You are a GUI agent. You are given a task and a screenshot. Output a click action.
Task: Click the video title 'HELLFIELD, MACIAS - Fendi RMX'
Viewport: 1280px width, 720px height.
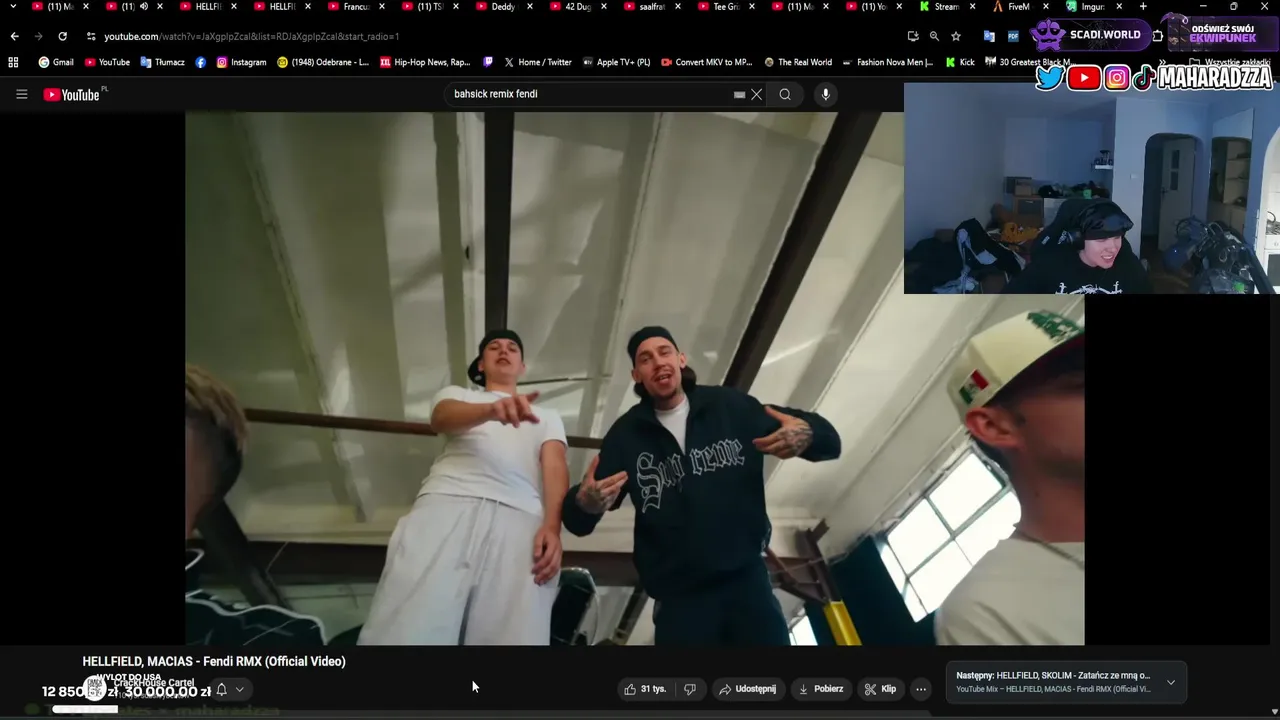pos(214,661)
